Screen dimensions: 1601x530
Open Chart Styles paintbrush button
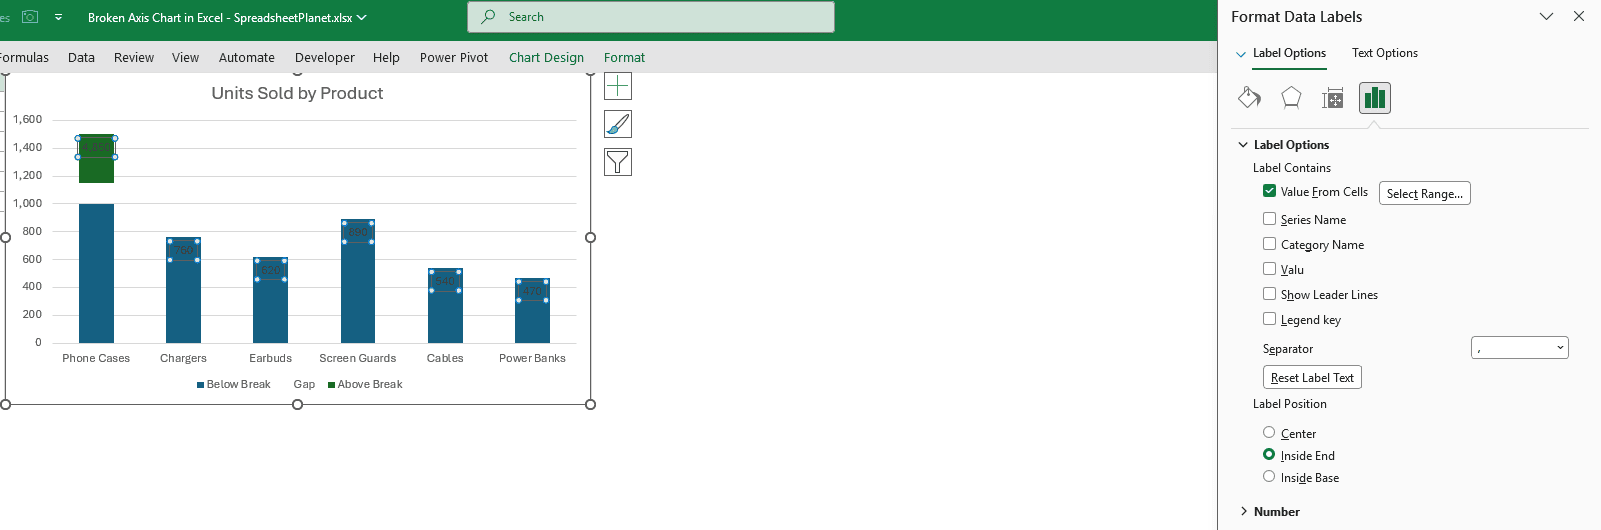(618, 124)
